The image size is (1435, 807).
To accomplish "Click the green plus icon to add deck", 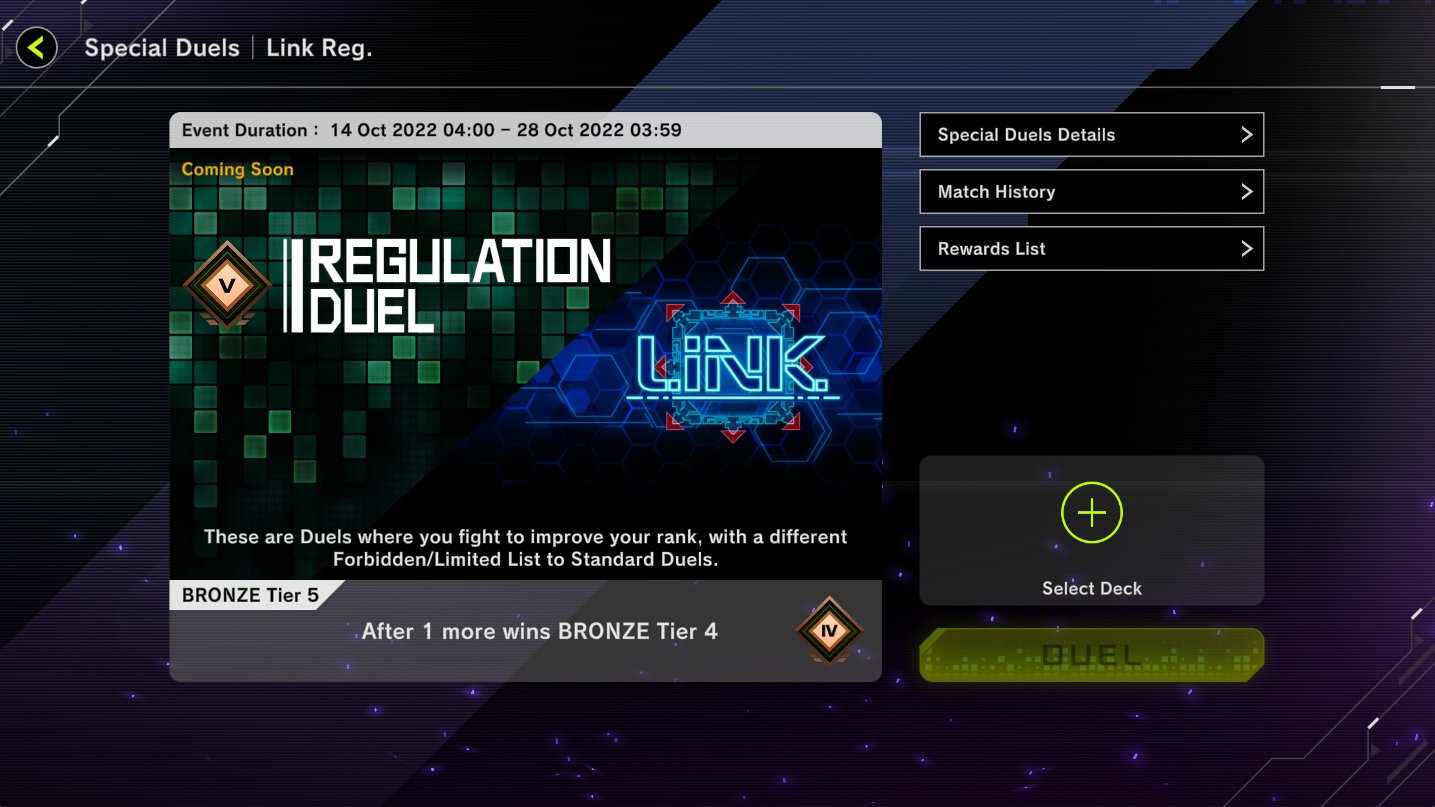I will (x=1091, y=513).
